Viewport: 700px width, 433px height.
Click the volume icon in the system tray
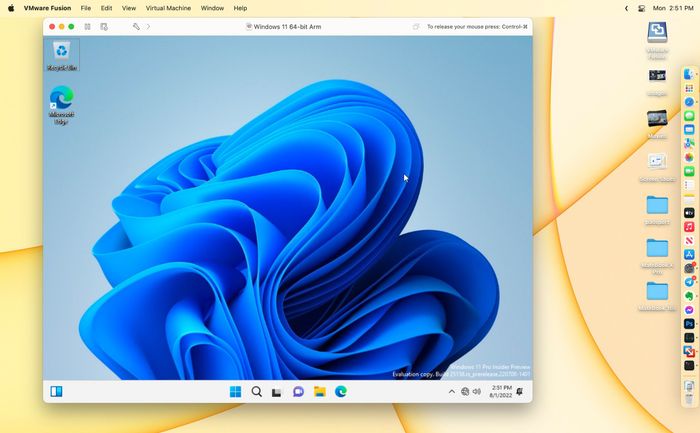(477, 391)
